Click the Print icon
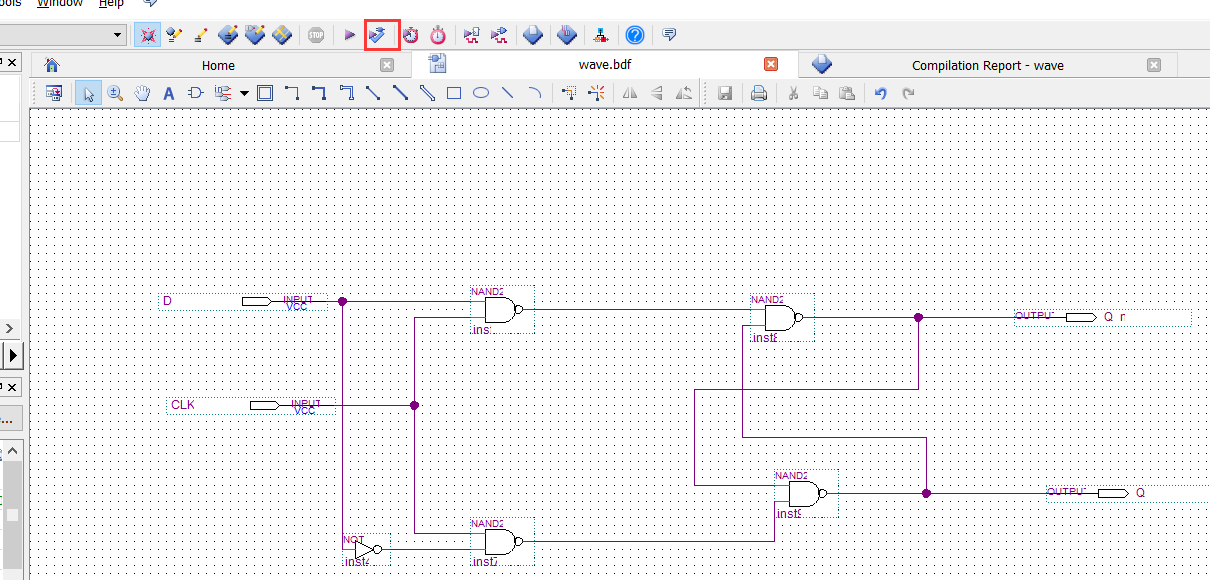The image size is (1210, 580). (759, 94)
